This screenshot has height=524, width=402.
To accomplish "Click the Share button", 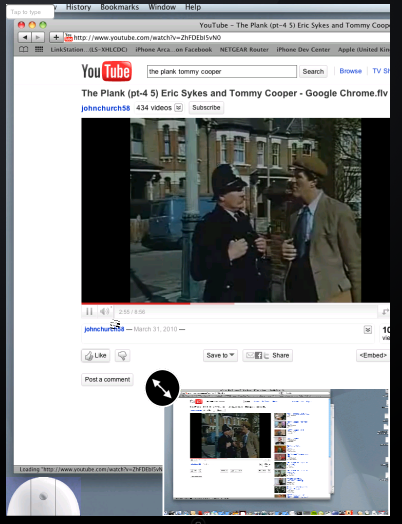I will (x=268, y=355).
